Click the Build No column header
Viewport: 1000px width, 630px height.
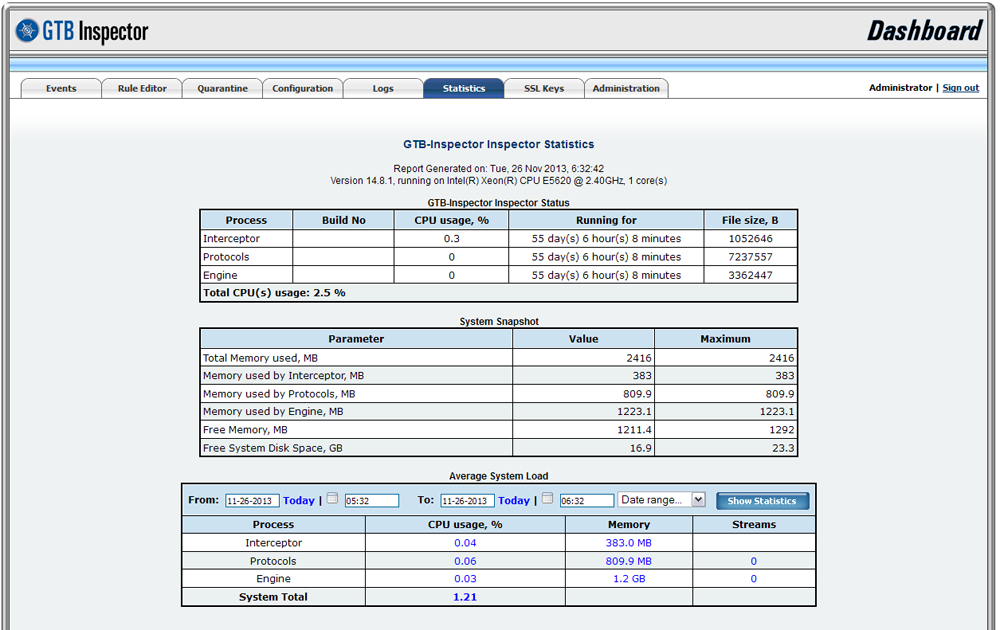pyautogui.click(x=343, y=220)
